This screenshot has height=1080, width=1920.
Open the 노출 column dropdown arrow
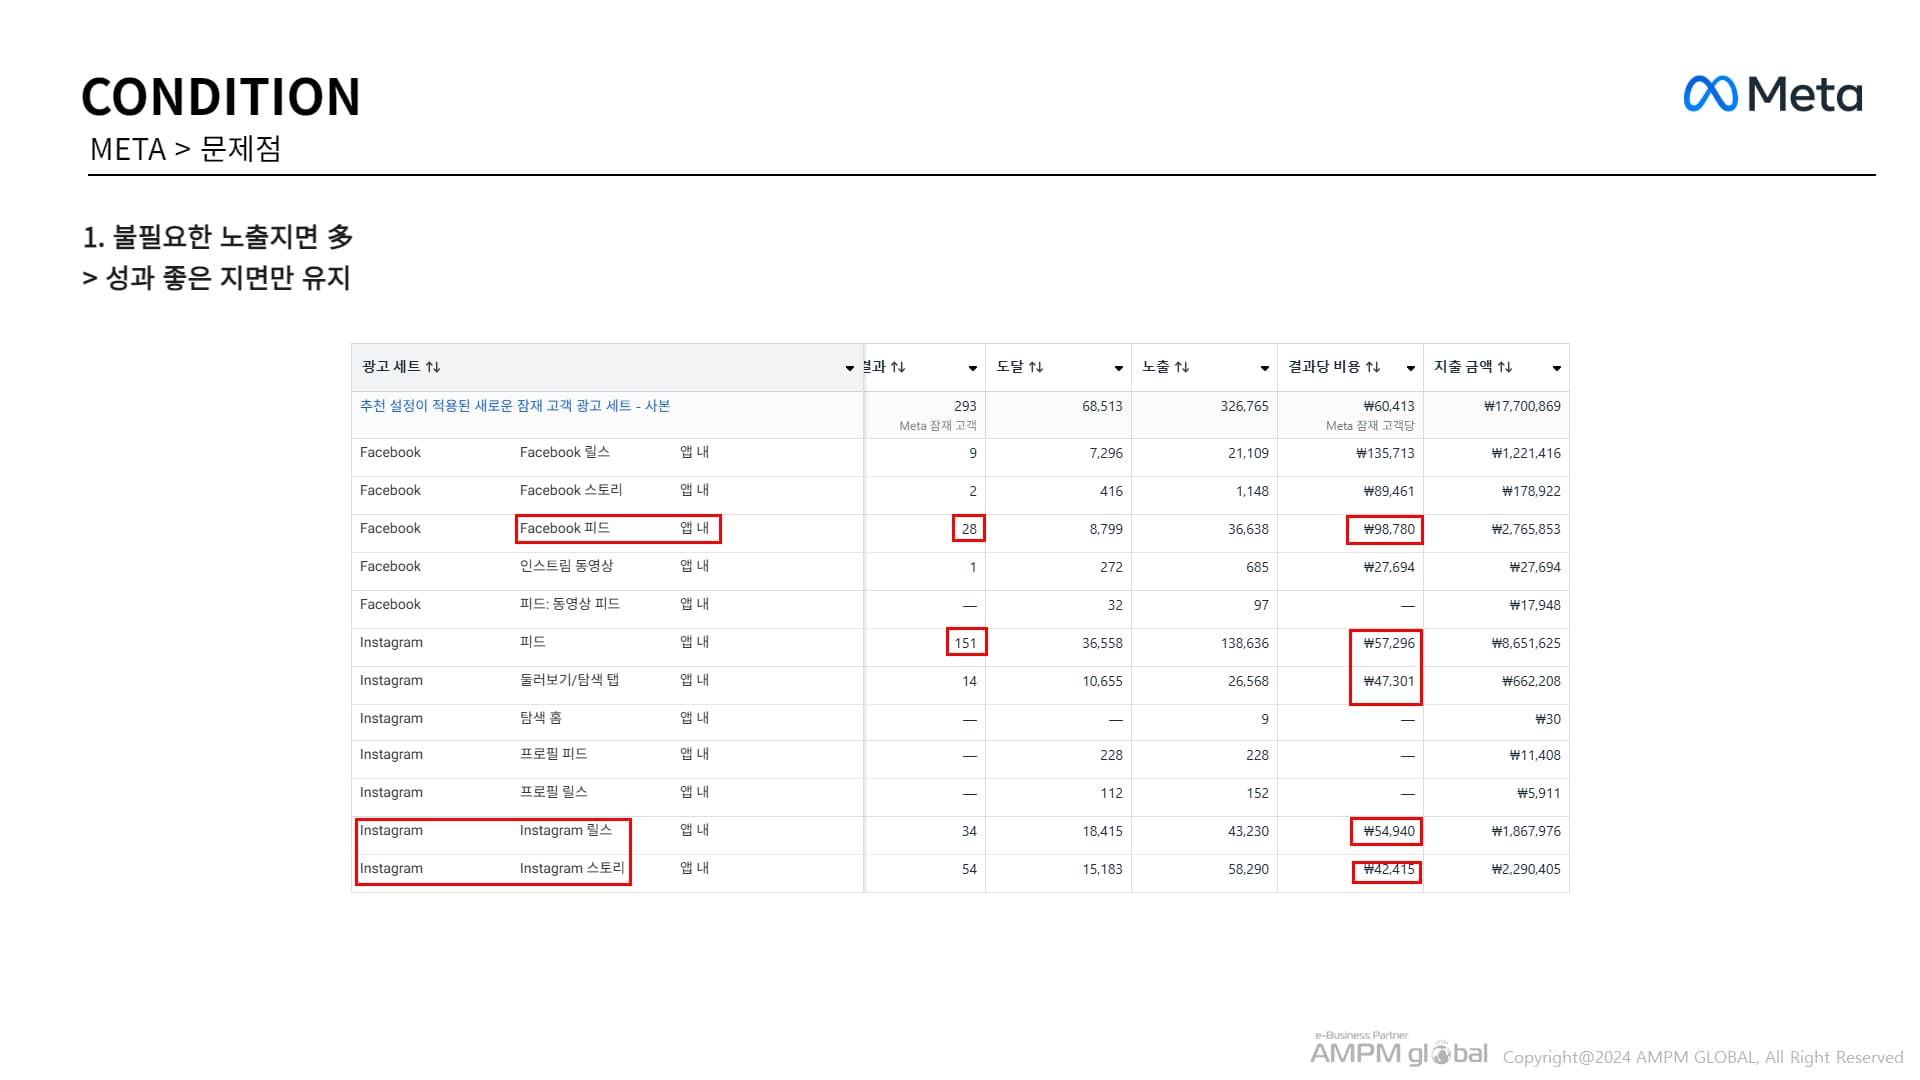click(x=1265, y=368)
